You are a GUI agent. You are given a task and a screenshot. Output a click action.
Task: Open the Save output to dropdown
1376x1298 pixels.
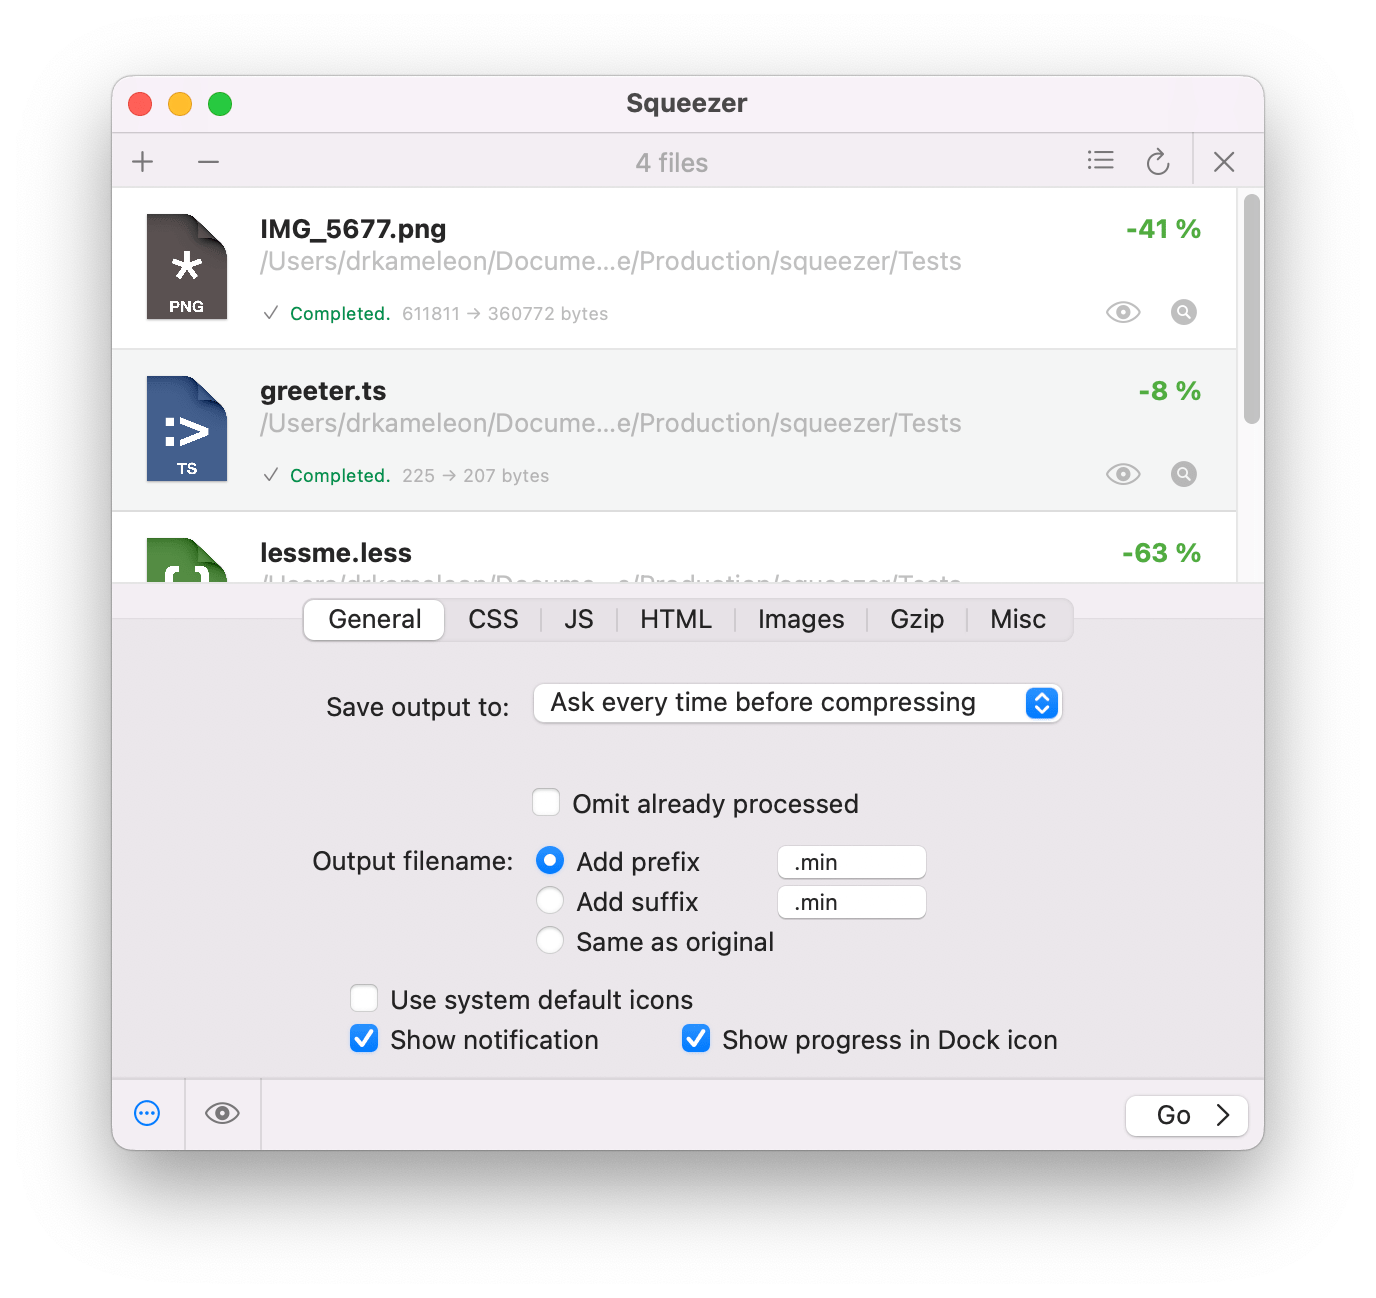797,703
